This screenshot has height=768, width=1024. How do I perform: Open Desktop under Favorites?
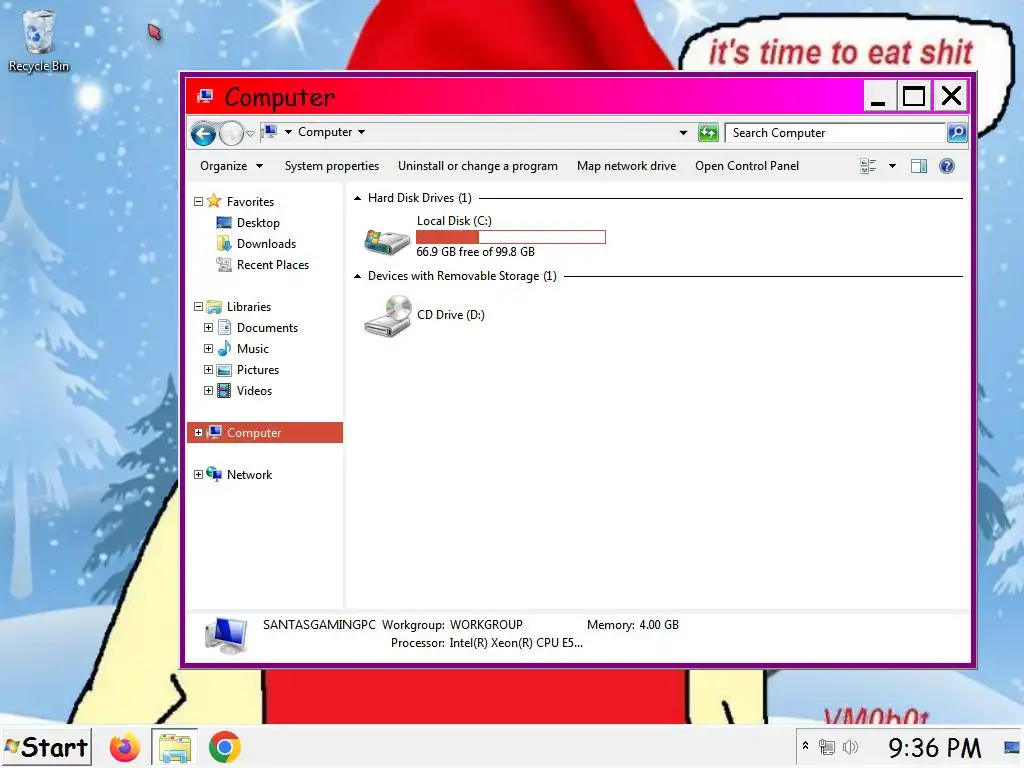[x=258, y=223]
